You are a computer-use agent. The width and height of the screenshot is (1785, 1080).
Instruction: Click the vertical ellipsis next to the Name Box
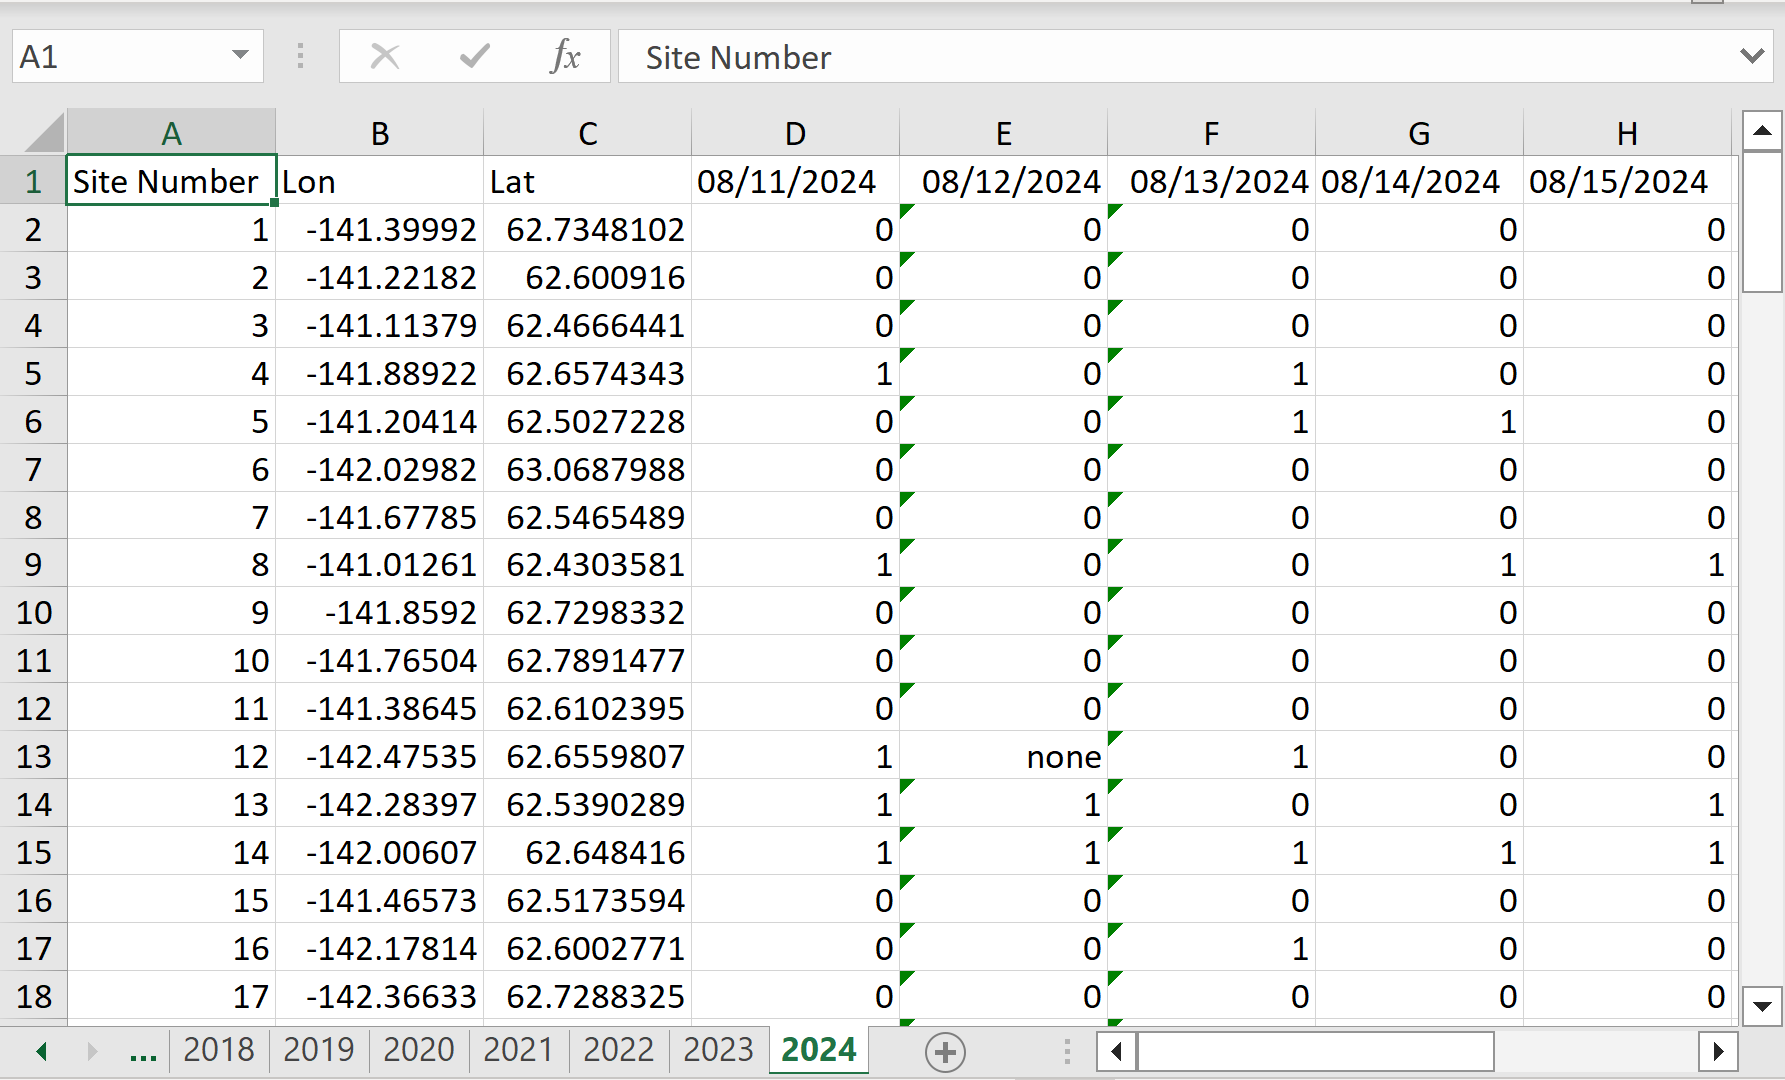[x=299, y=56]
